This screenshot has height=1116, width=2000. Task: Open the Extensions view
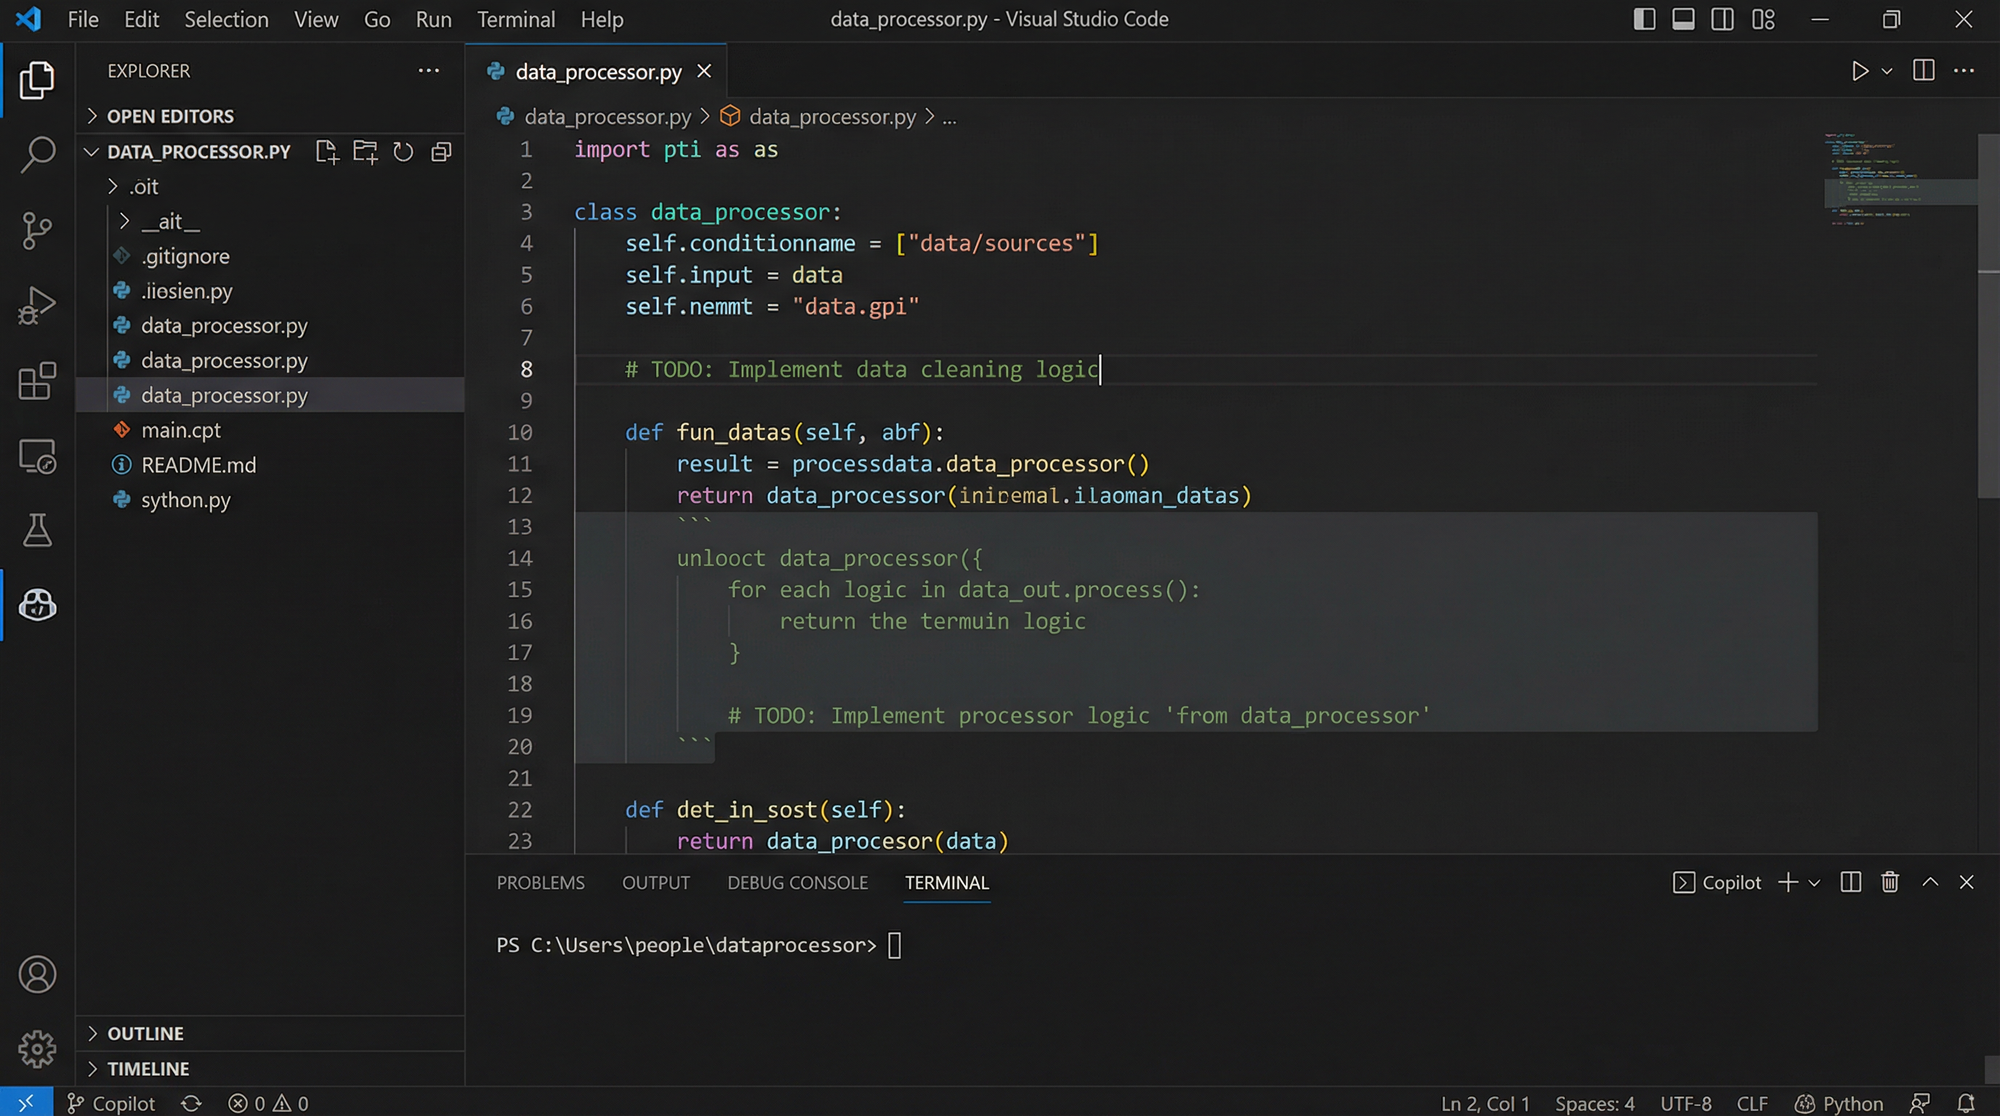tap(37, 381)
